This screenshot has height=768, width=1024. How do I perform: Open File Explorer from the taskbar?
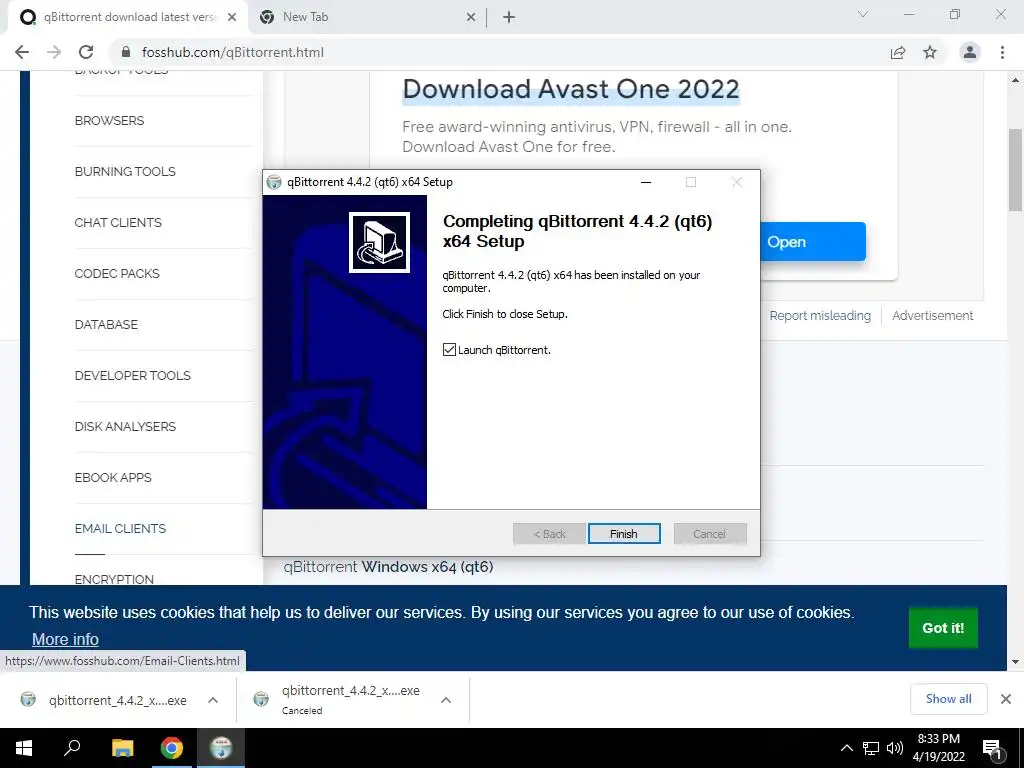coord(122,748)
